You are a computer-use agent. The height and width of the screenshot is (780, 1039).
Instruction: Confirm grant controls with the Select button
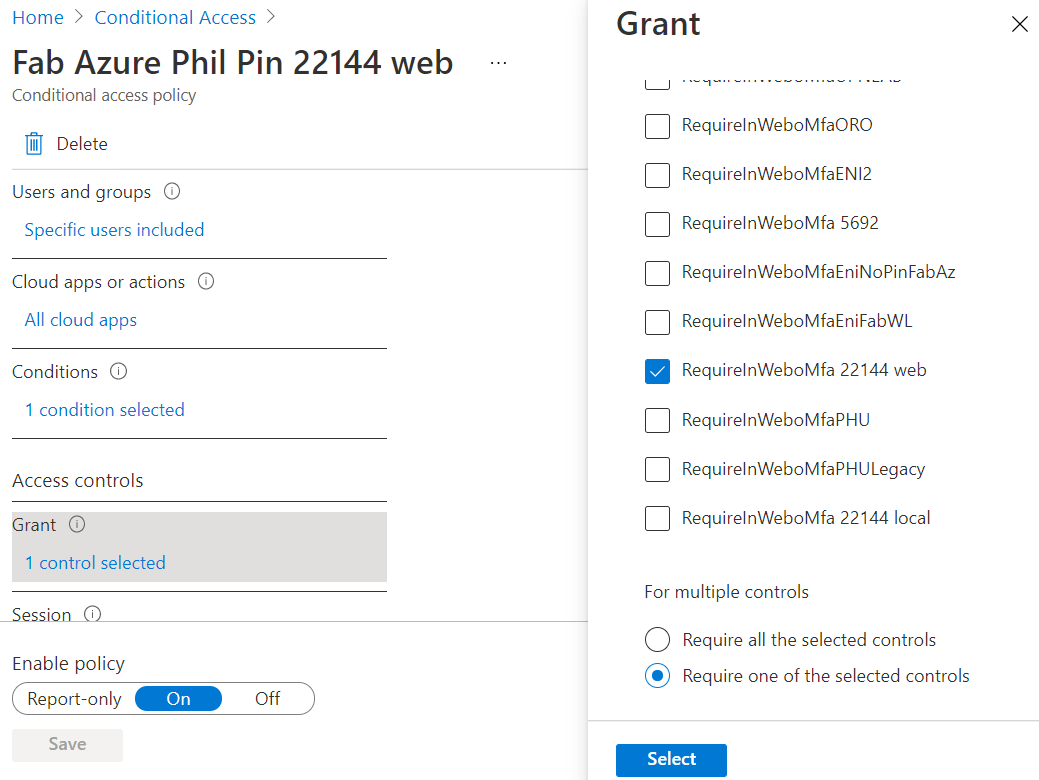pos(671,760)
